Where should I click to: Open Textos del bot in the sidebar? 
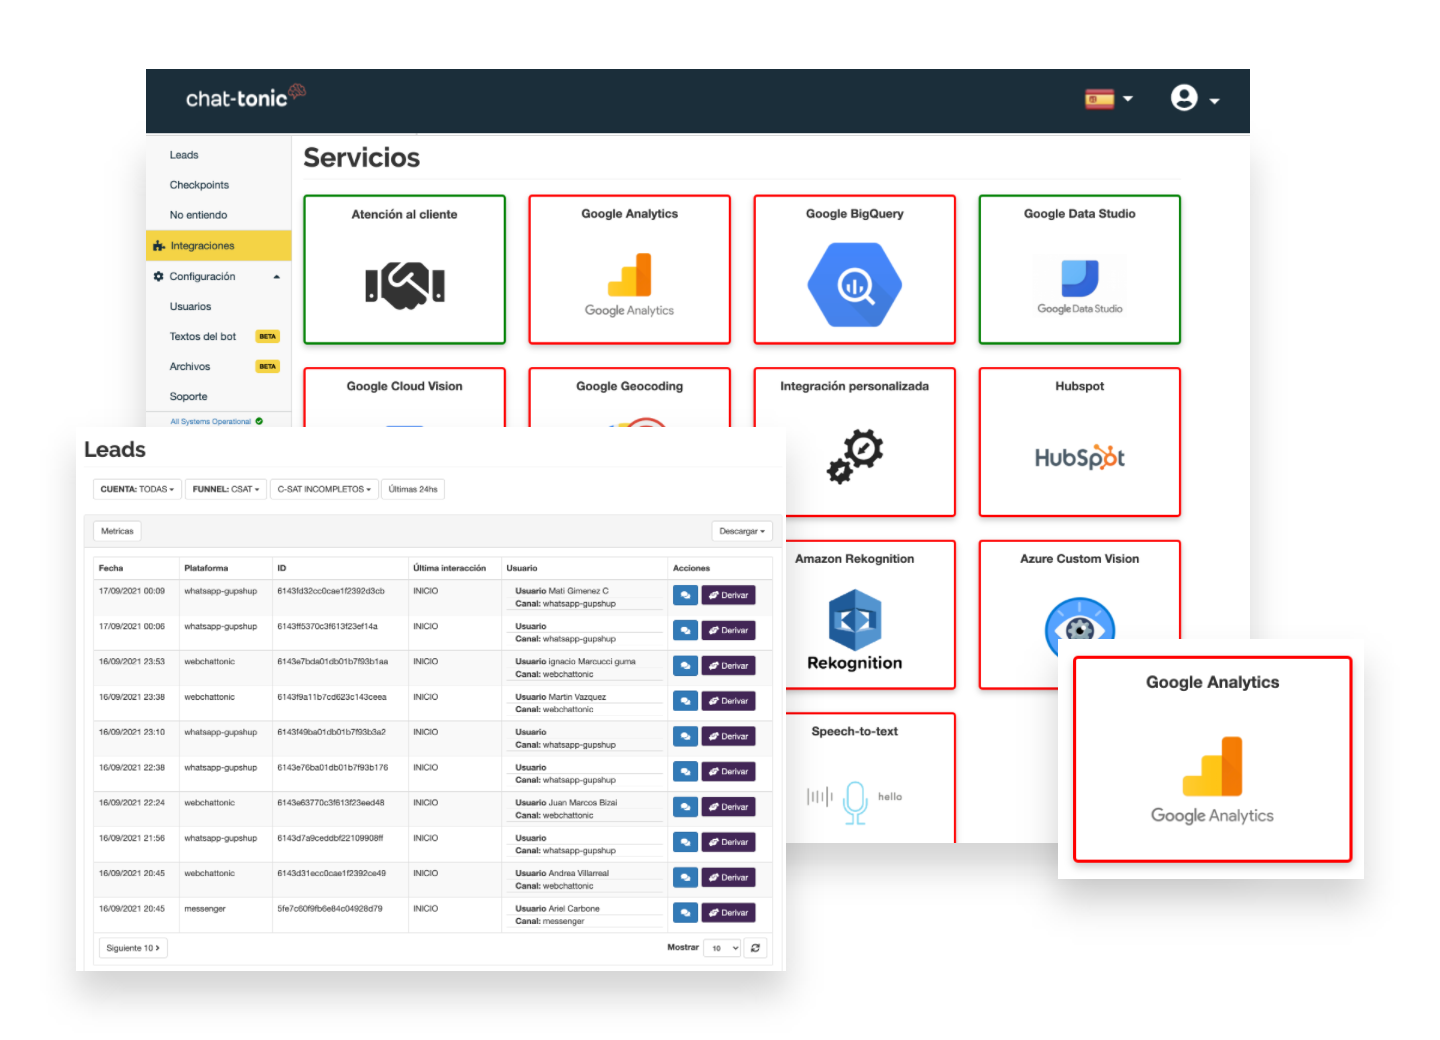(203, 337)
